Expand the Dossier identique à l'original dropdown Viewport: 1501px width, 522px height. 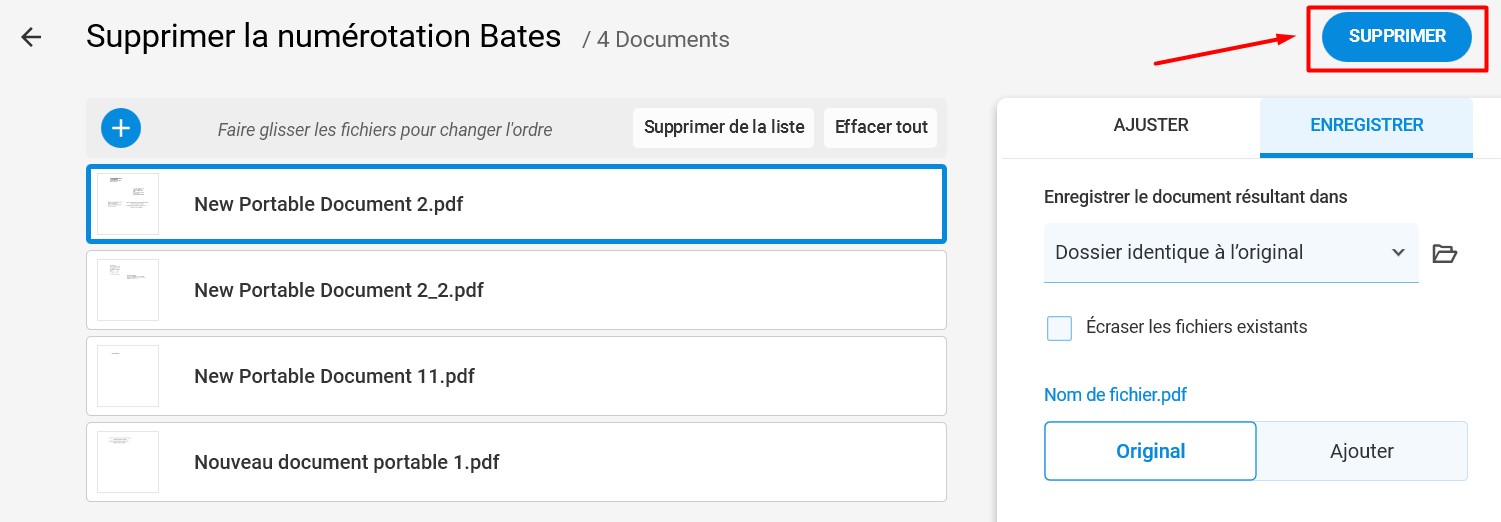click(x=1231, y=253)
